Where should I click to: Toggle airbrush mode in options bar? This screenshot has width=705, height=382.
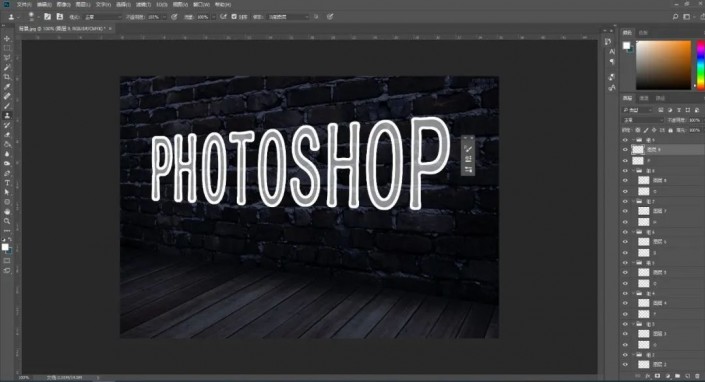click(x=223, y=17)
